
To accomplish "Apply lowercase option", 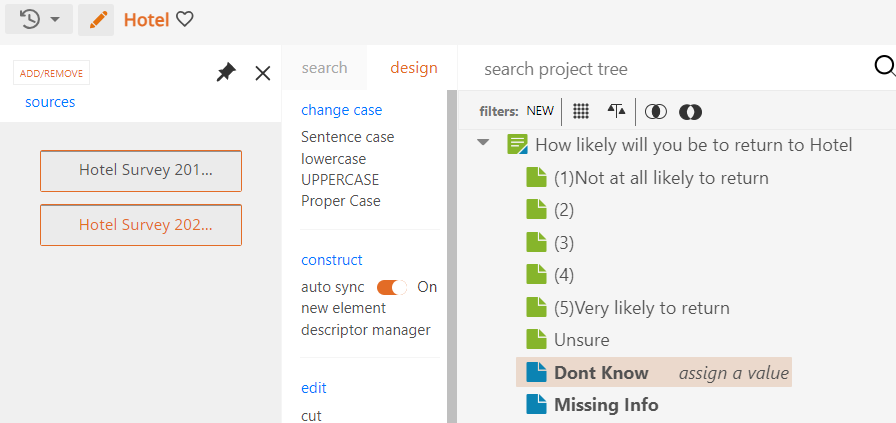I will coord(334,159).
